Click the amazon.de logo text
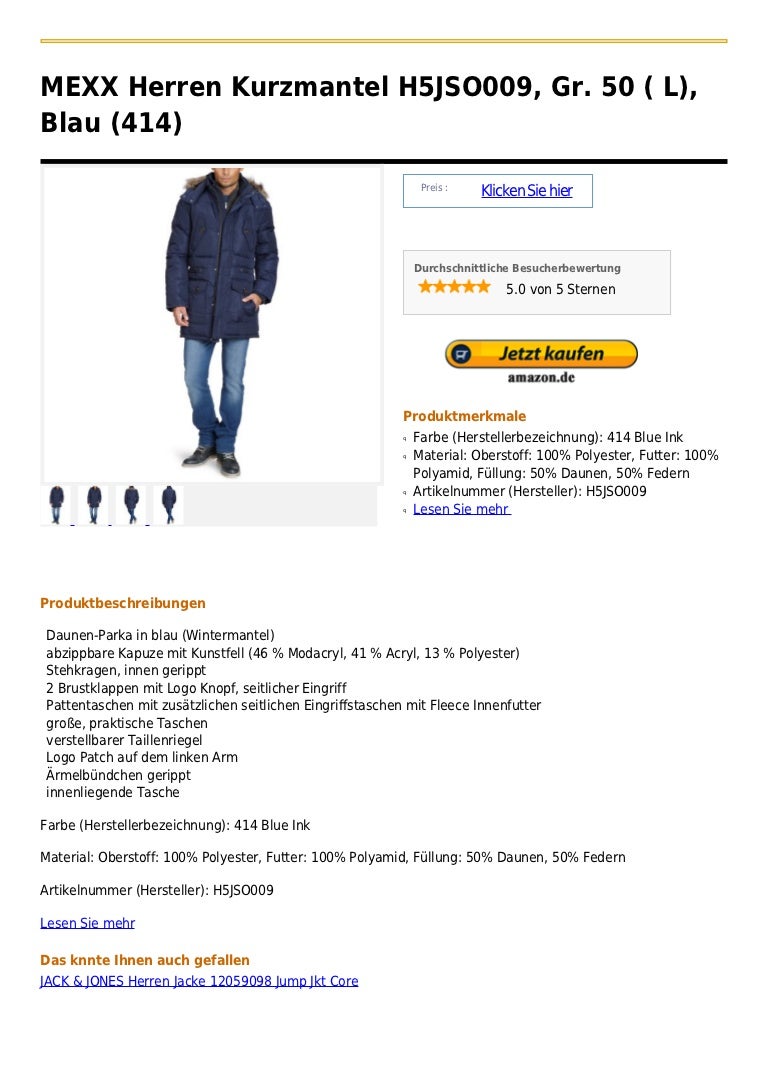768x1087 pixels. 541,377
